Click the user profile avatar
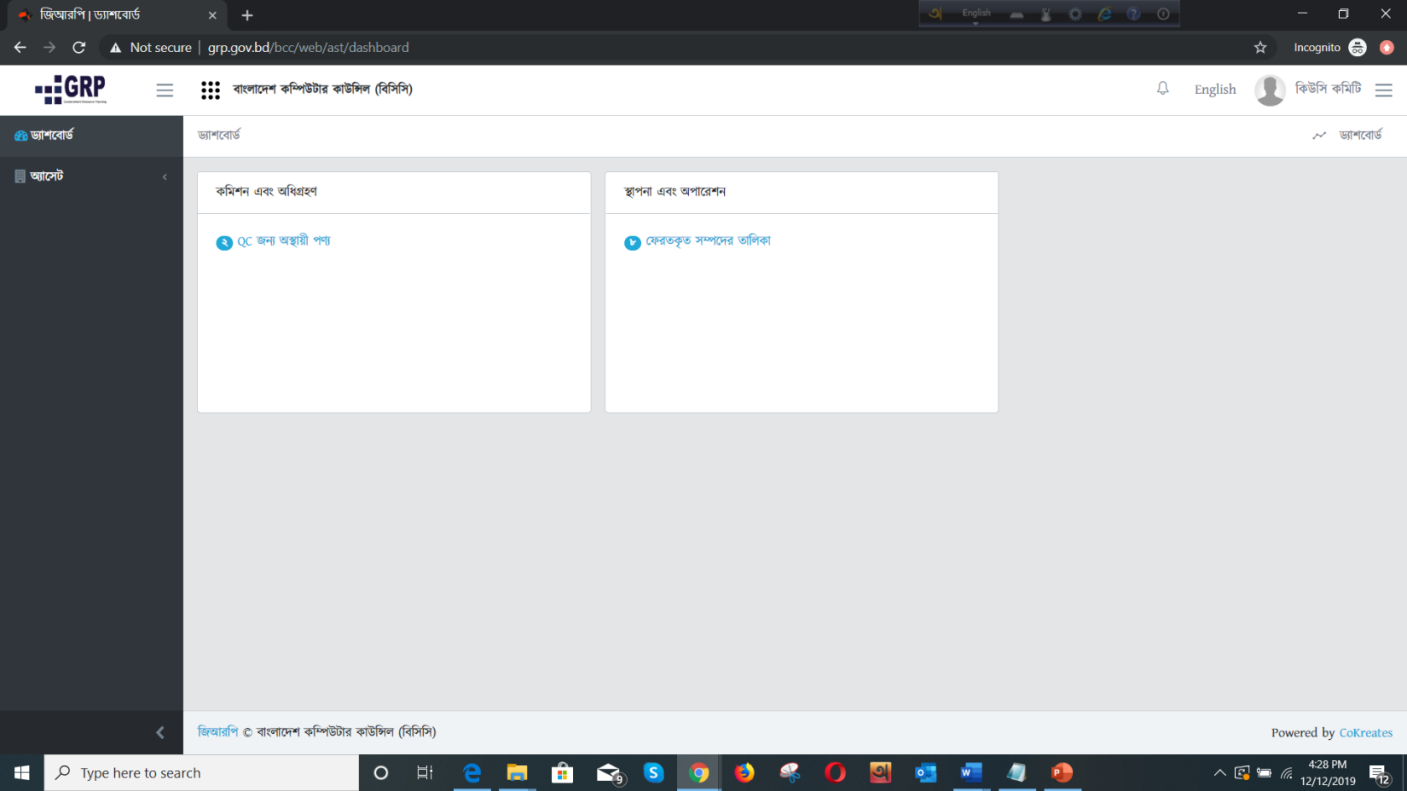The height and width of the screenshot is (791, 1407). point(1269,90)
